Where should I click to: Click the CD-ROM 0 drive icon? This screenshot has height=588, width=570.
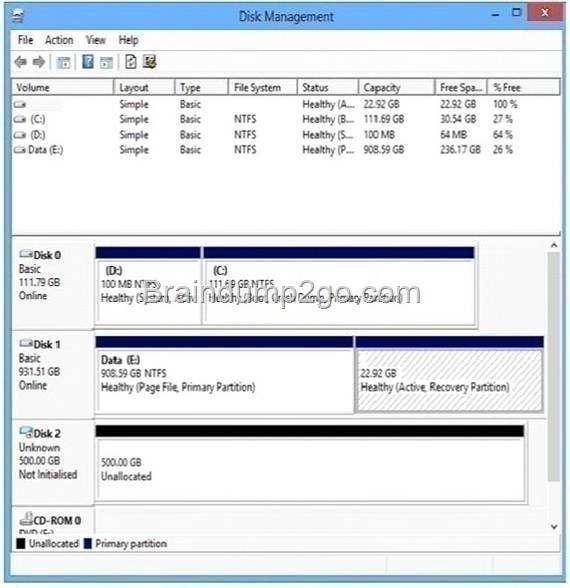click(26, 519)
